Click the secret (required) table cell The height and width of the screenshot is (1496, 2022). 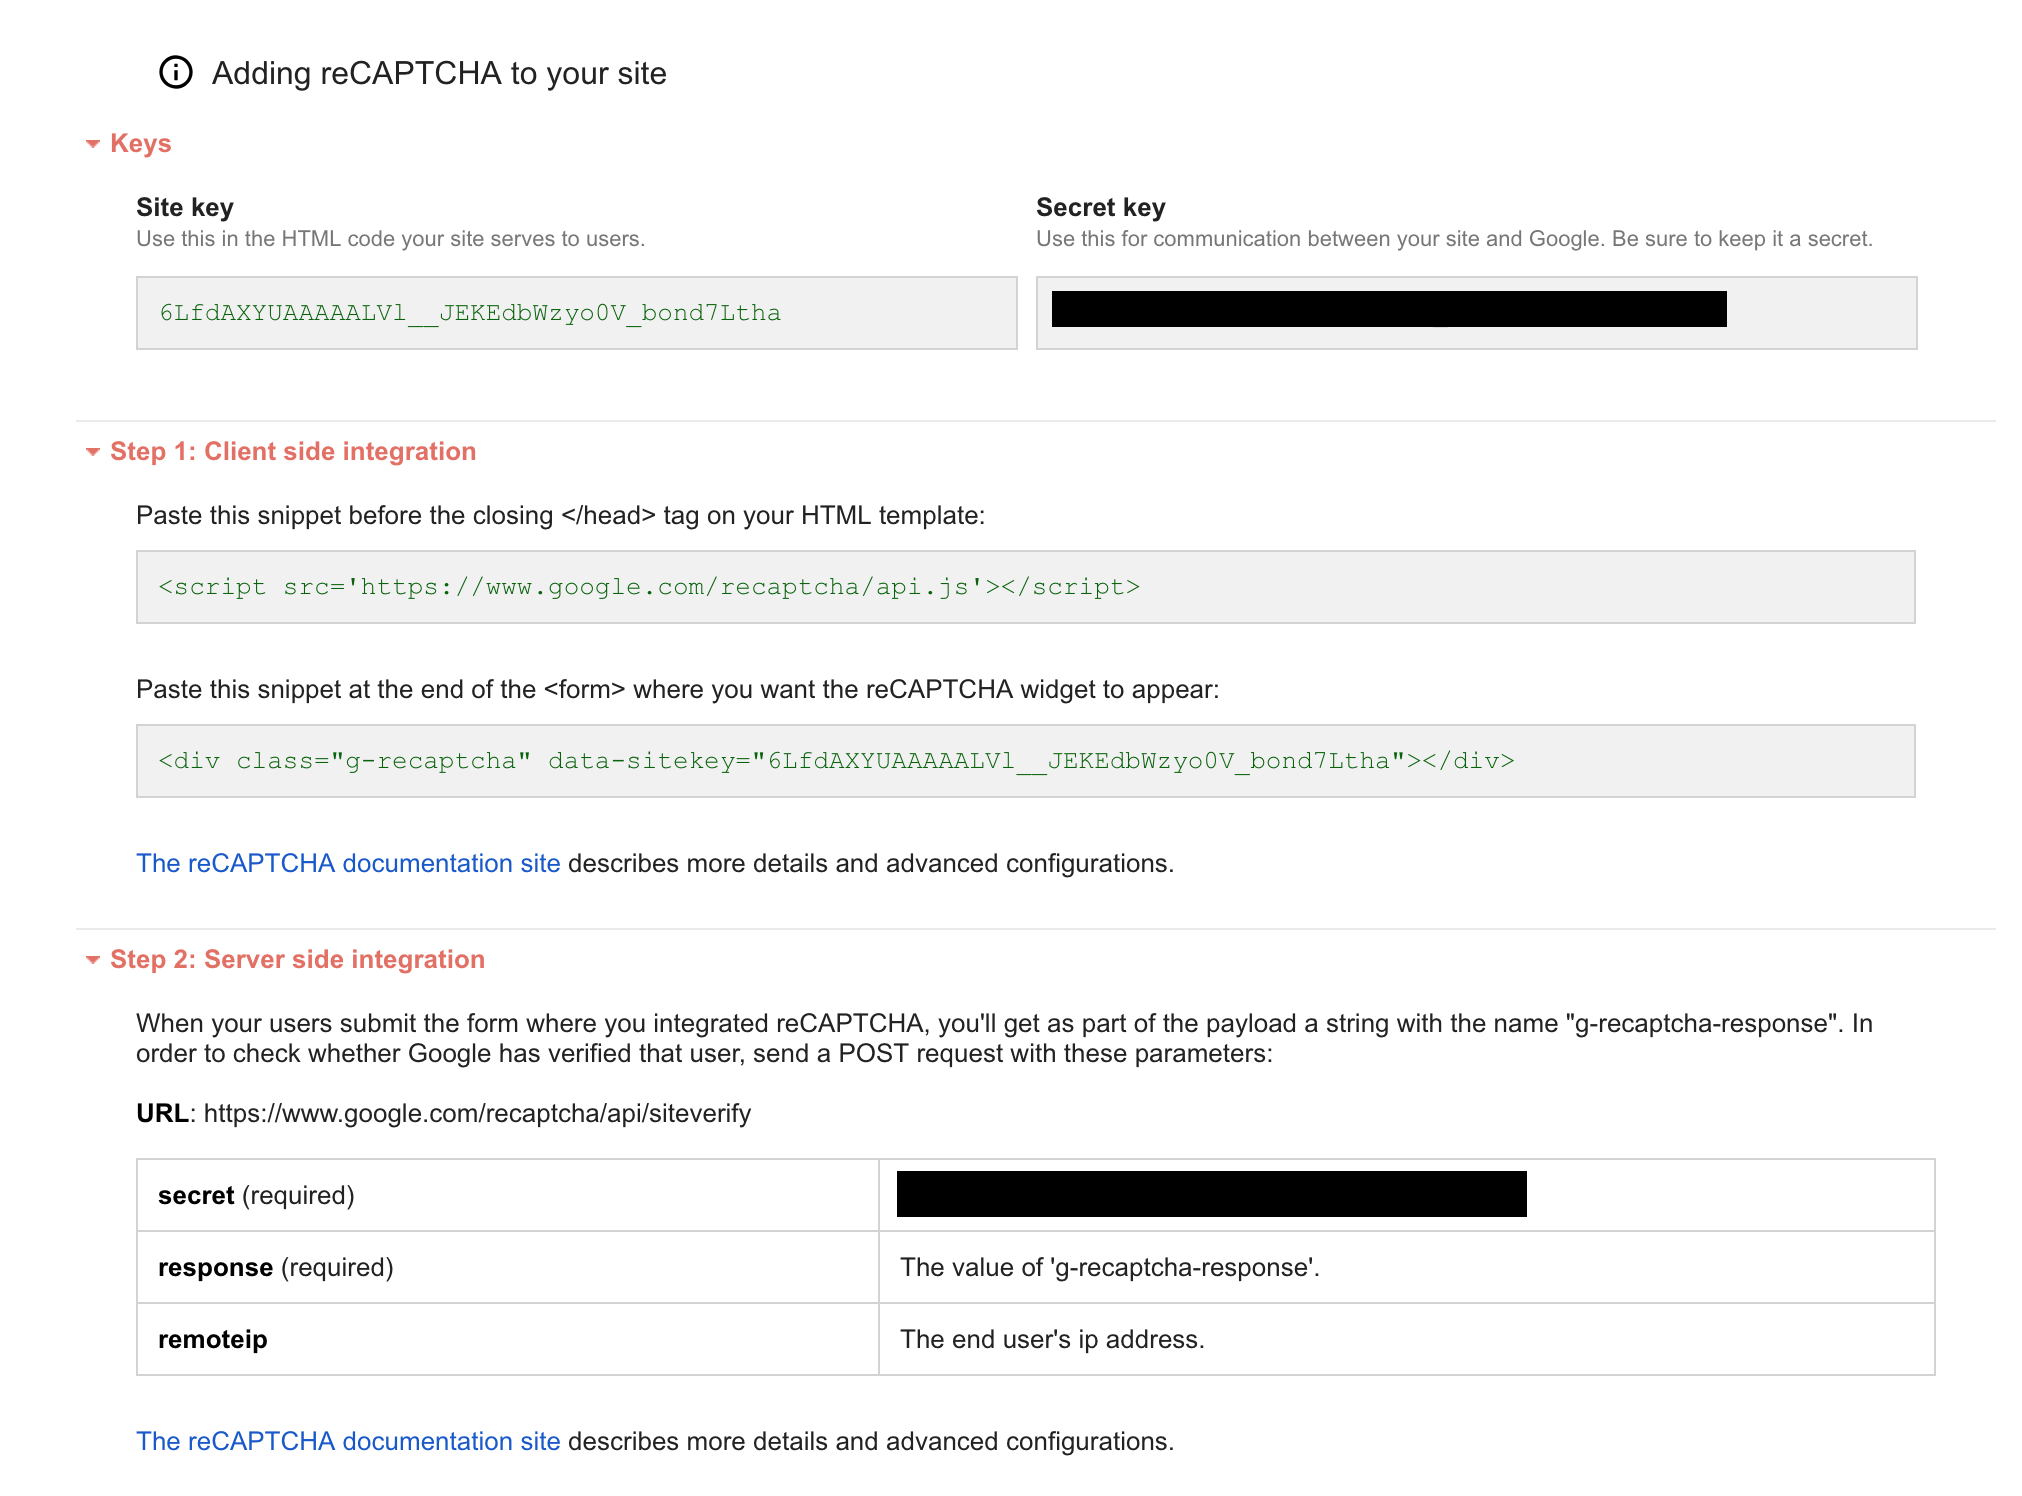pyautogui.click(x=507, y=1196)
